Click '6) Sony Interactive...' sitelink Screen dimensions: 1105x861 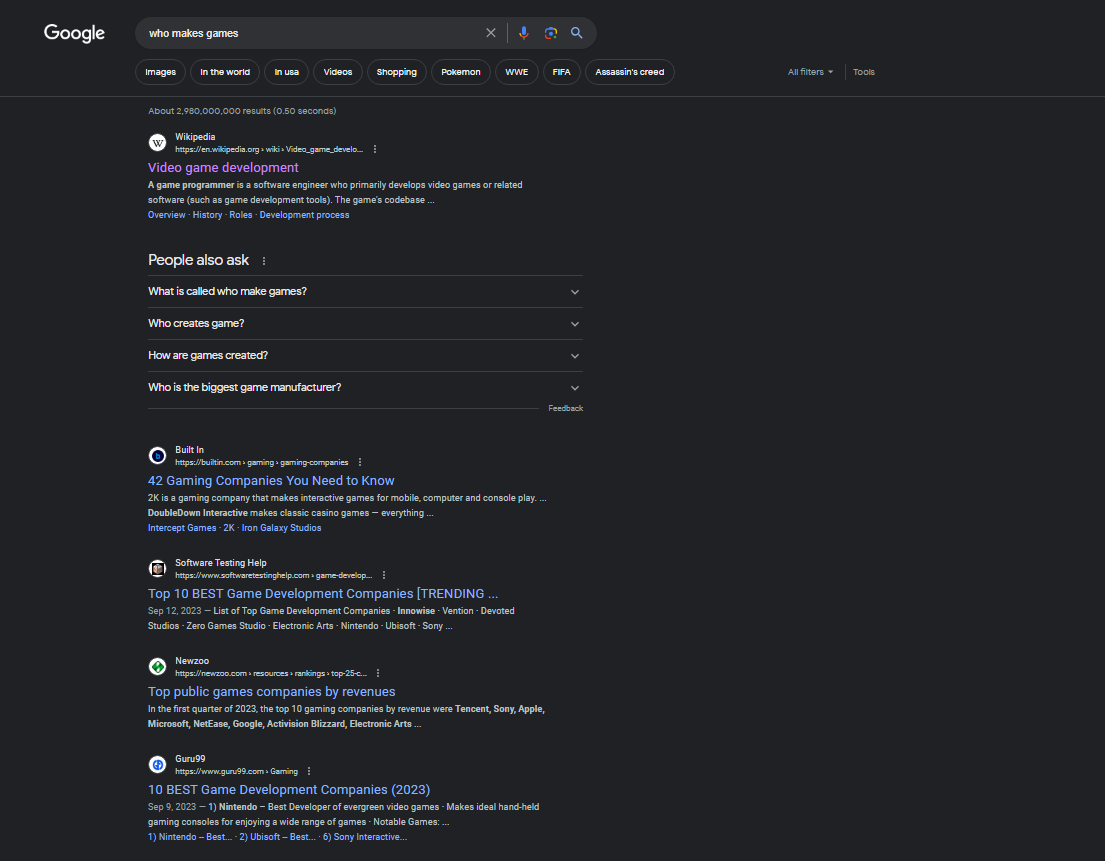(x=365, y=837)
